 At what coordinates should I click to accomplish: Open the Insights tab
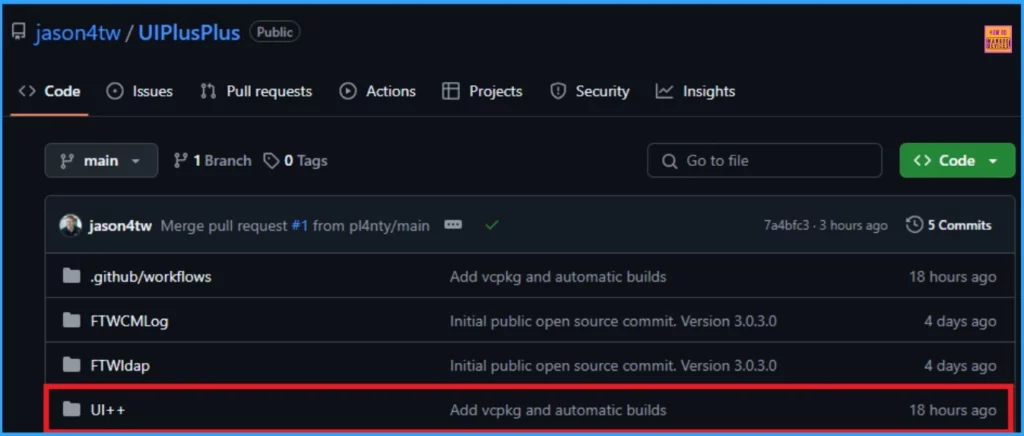click(696, 91)
